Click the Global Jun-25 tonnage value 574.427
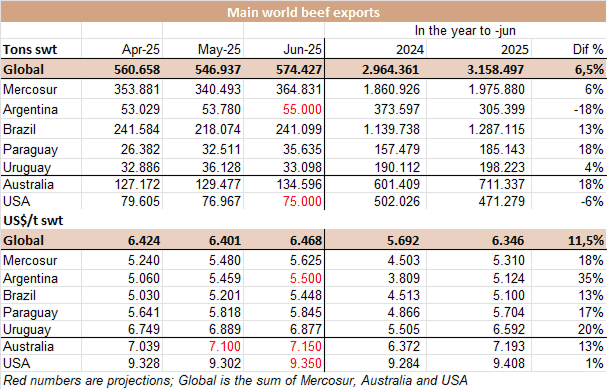607x389 pixels. [298, 70]
